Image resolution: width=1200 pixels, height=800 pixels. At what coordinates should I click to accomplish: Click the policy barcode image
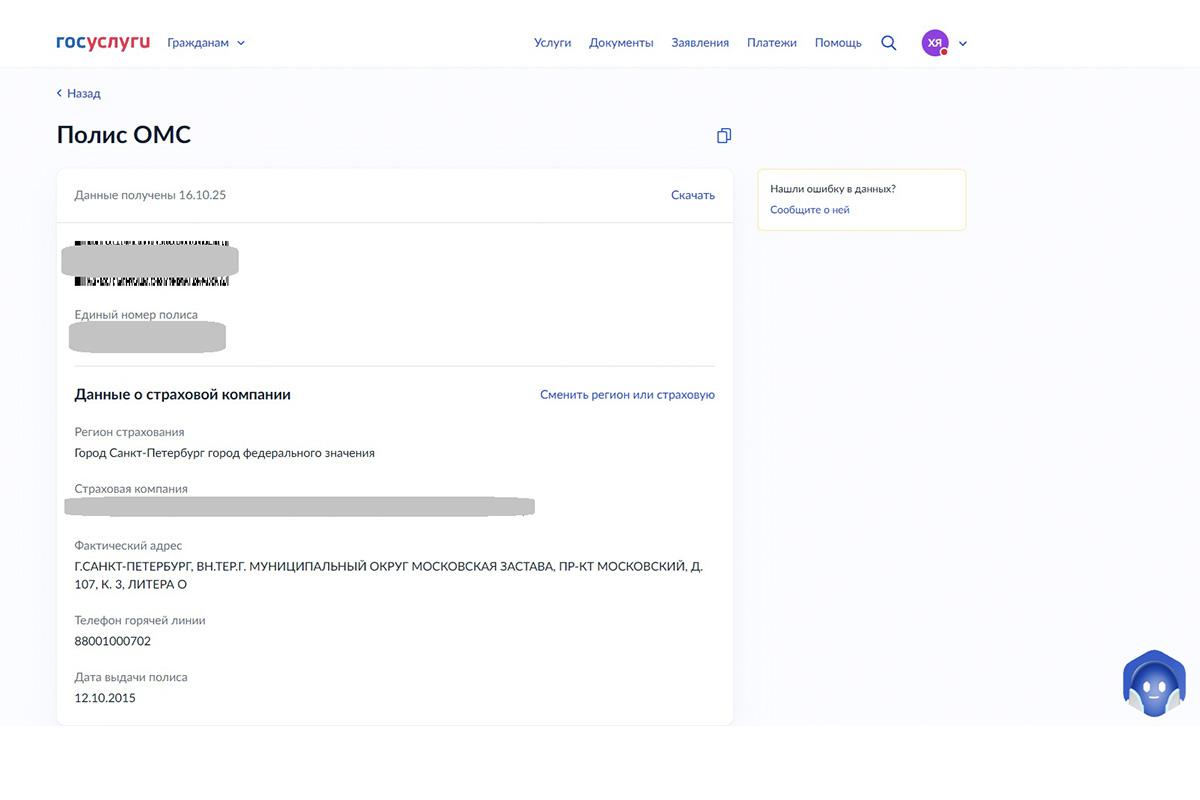pyautogui.click(x=151, y=263)
